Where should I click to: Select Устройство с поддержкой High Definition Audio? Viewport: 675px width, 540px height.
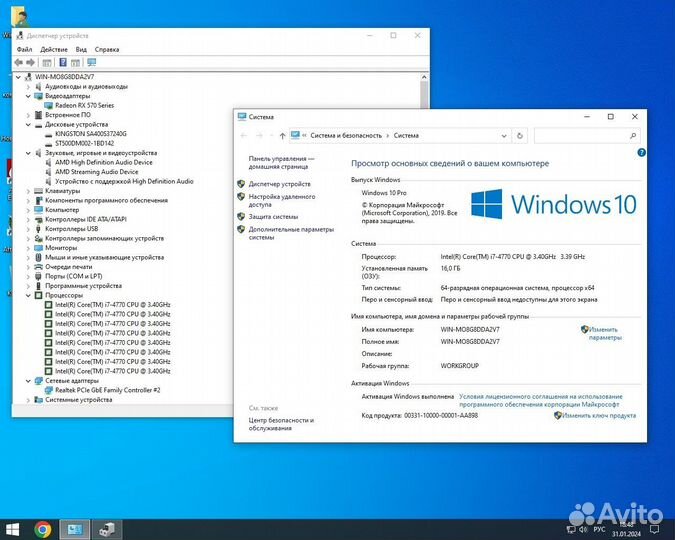click(124, 181)
